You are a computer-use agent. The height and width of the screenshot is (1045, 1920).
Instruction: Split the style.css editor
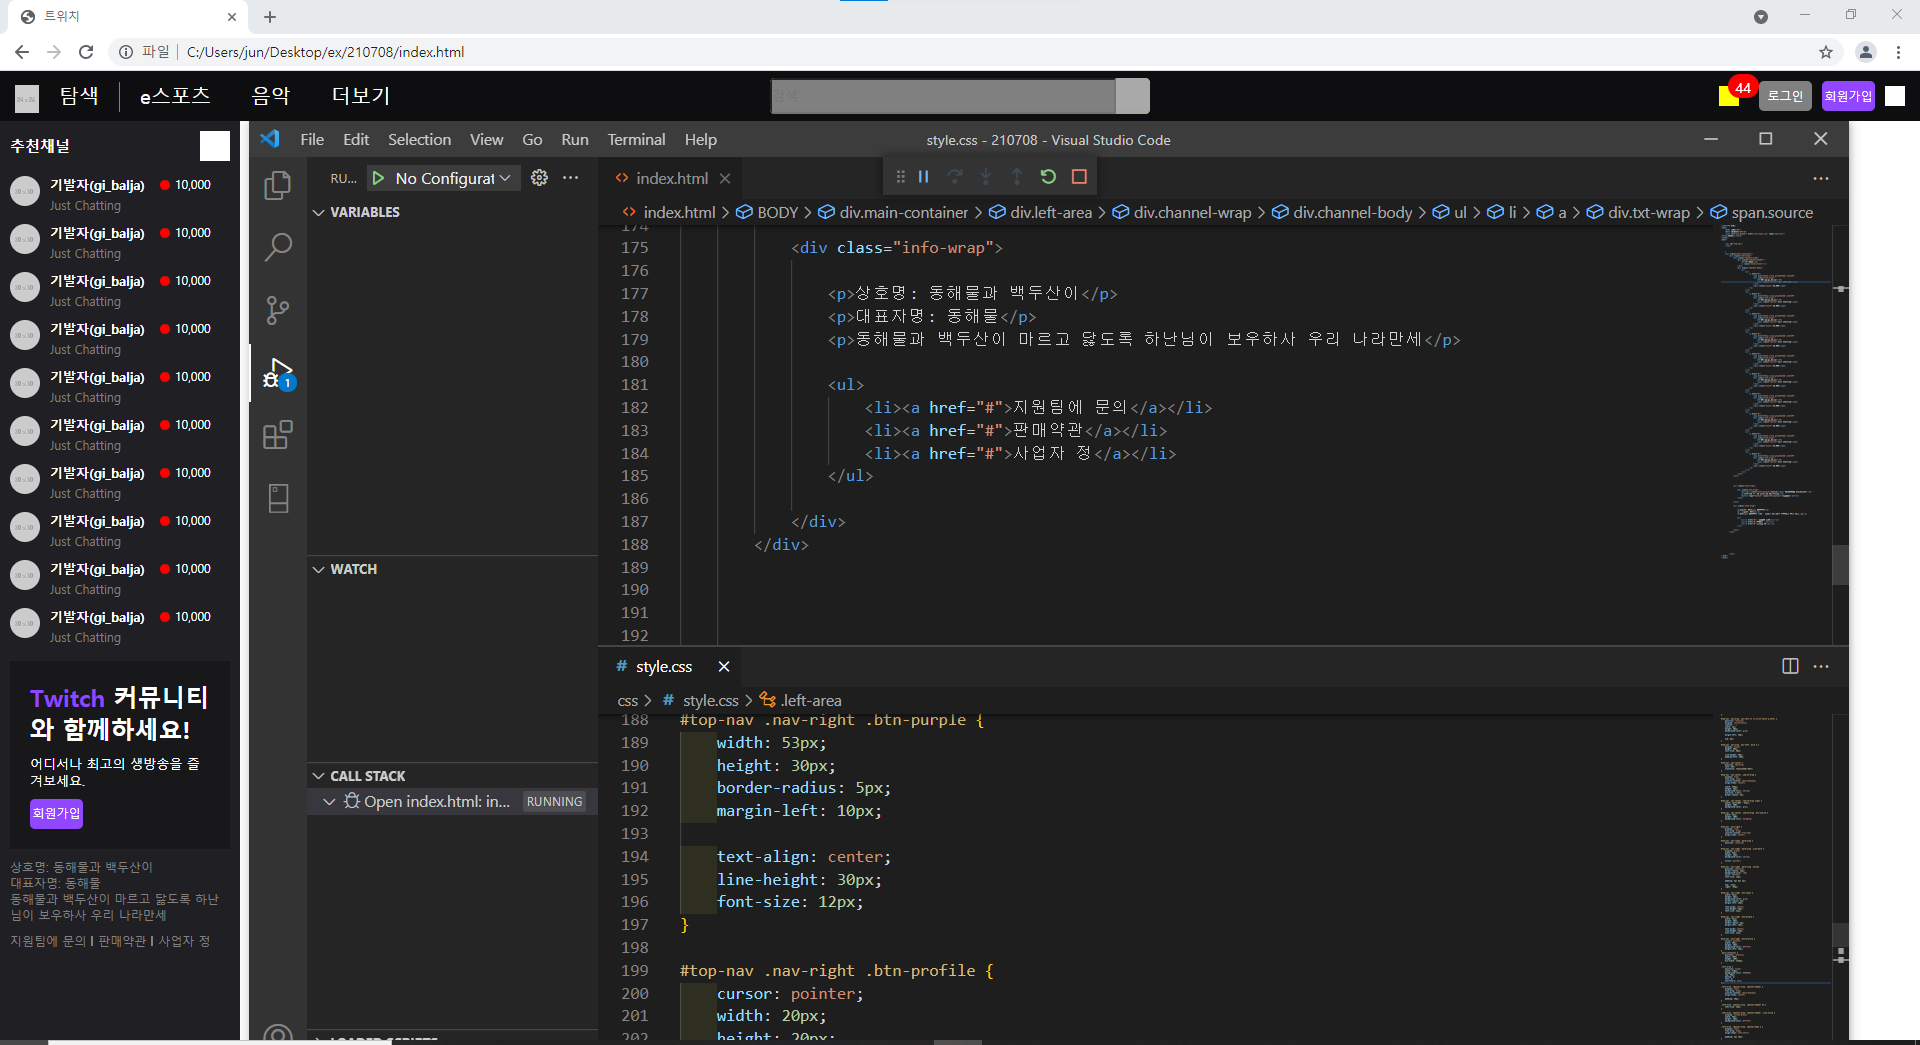pos(1790,667)
